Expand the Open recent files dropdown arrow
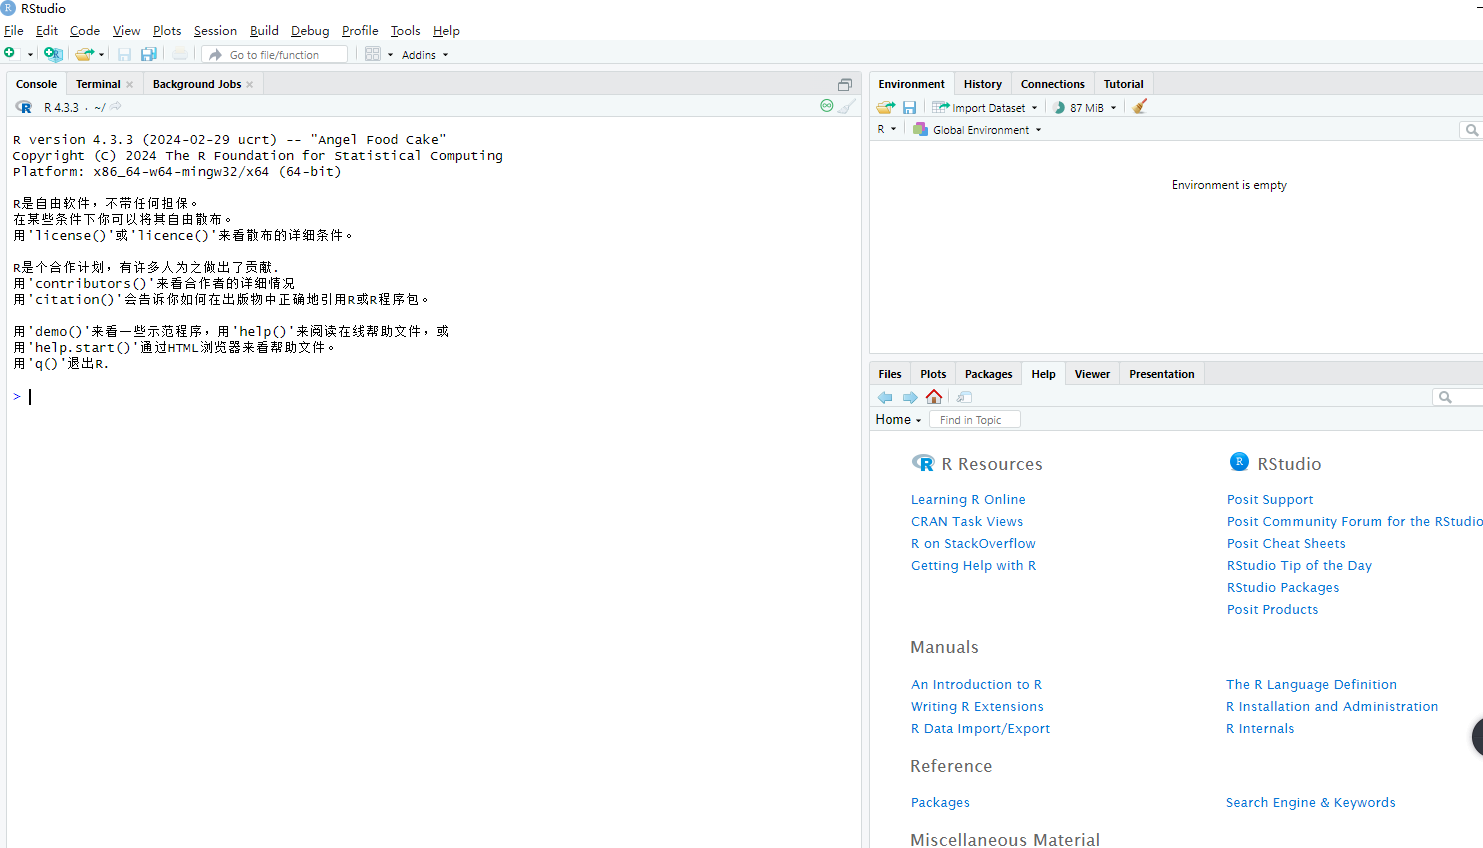This screenshot has width=1483, height=848. tap(101, 55)
